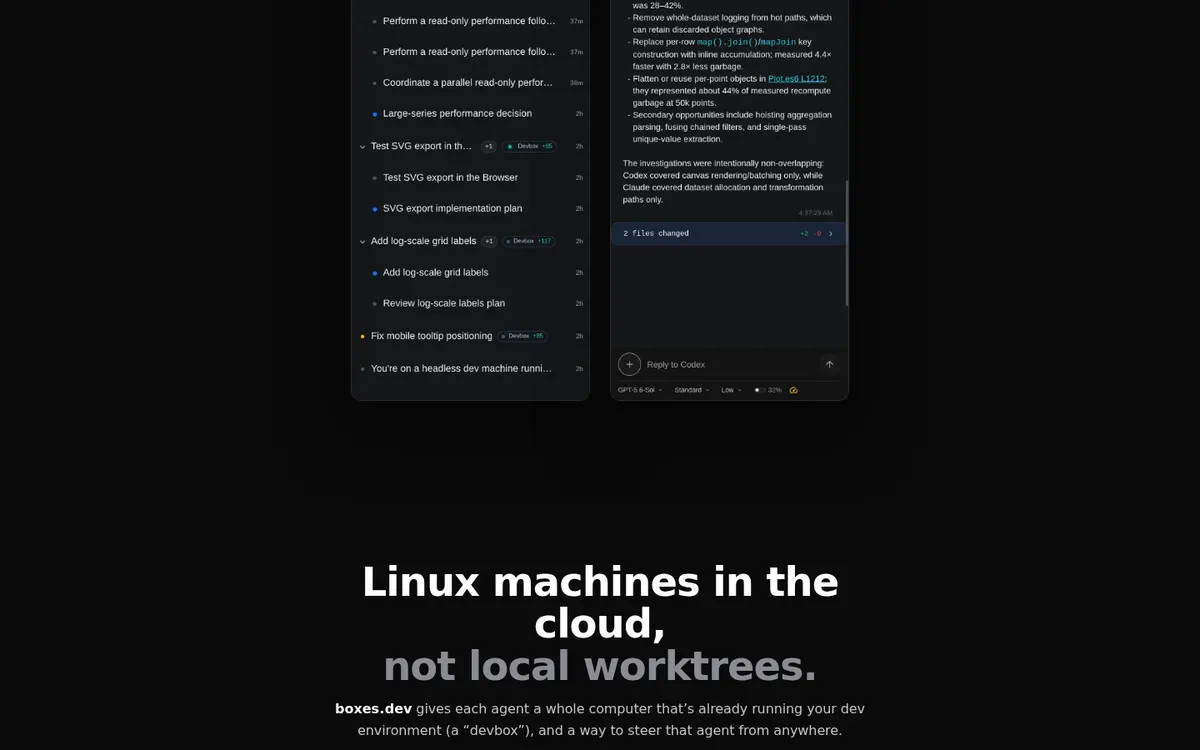Image resolution: width=1200 pixels, height=750 pixels.
Task: Click the mapJoin inline code text
Action: point(778,42)
